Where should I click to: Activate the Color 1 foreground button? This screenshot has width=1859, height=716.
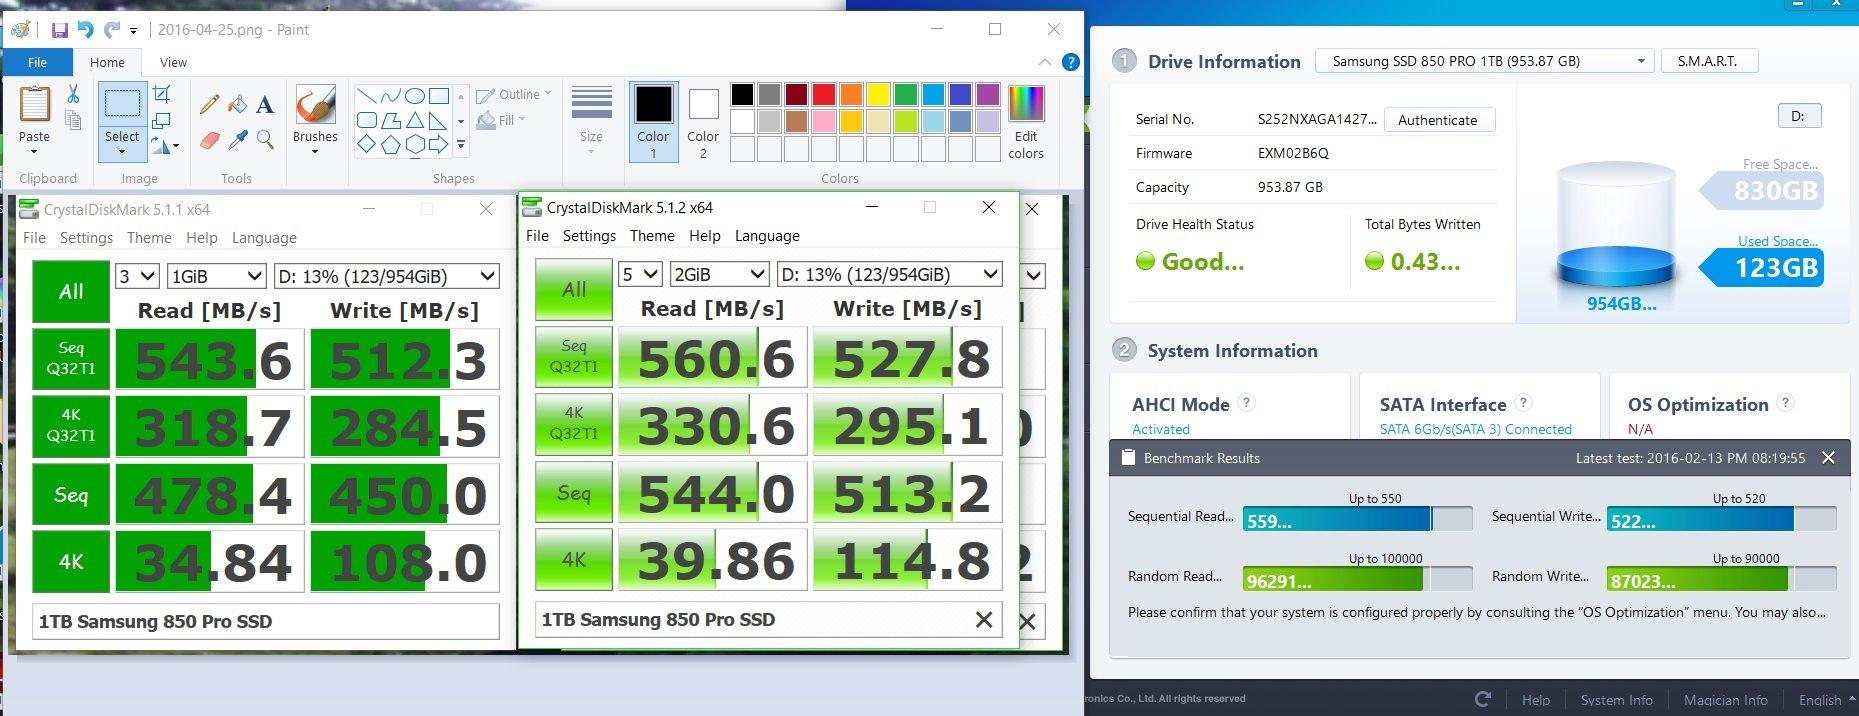click(x=654, y=122)
